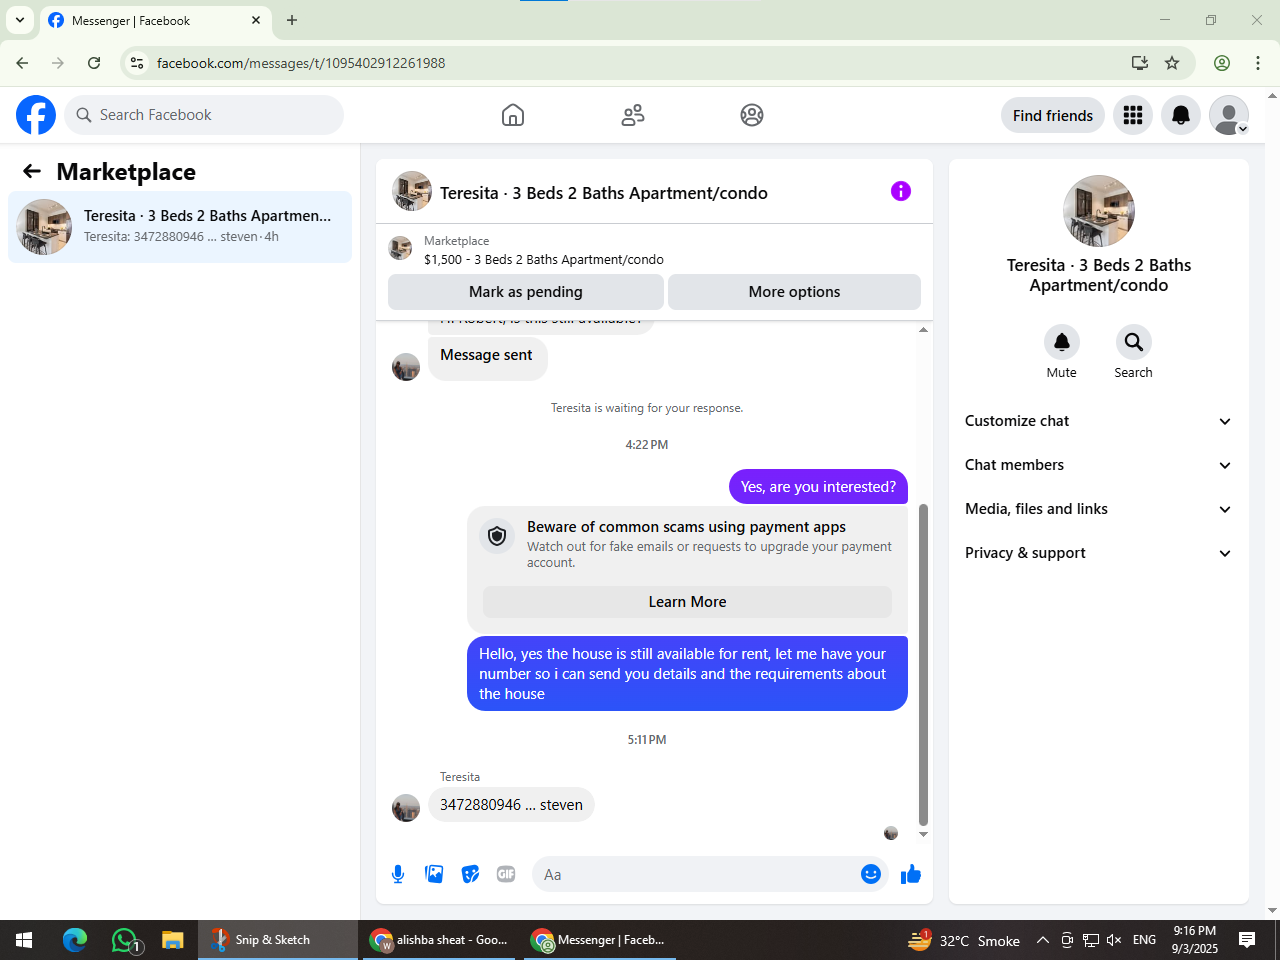The height and width of the screenshot is (960, 1280).
Task: Focus the Aa message input field
Action: 697,875
